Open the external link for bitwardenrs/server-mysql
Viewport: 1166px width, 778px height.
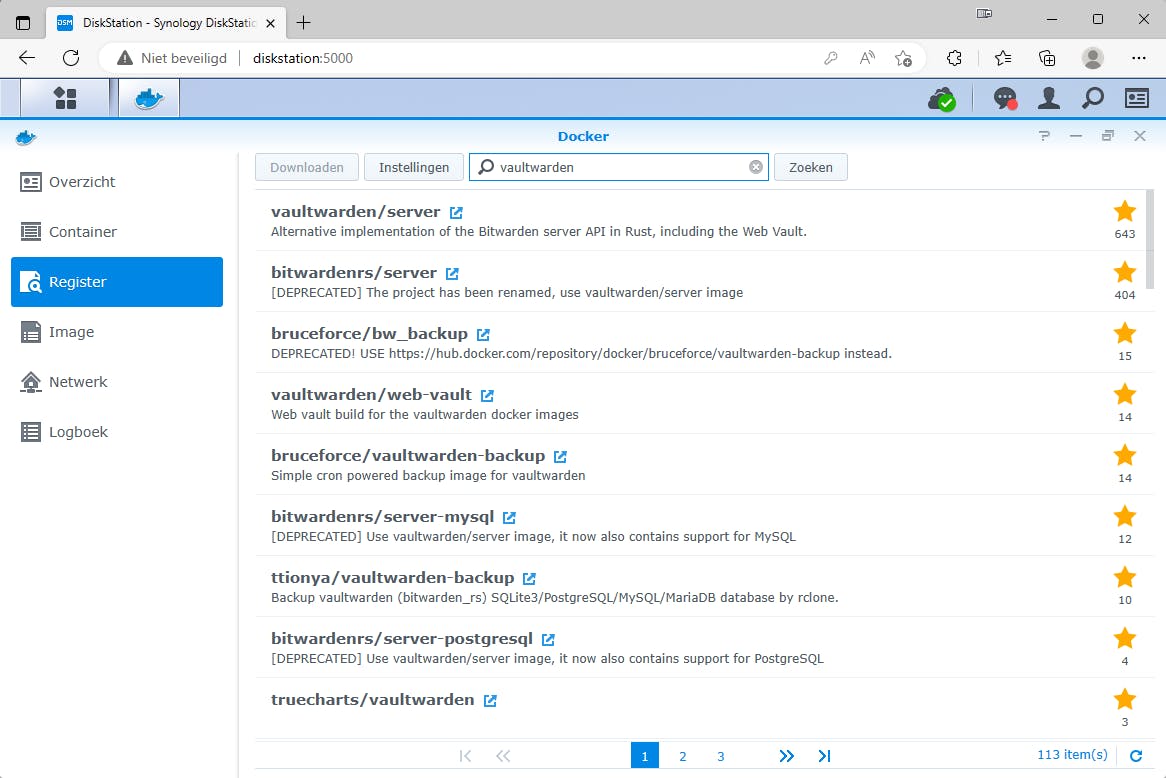click(x=509, y=518)
